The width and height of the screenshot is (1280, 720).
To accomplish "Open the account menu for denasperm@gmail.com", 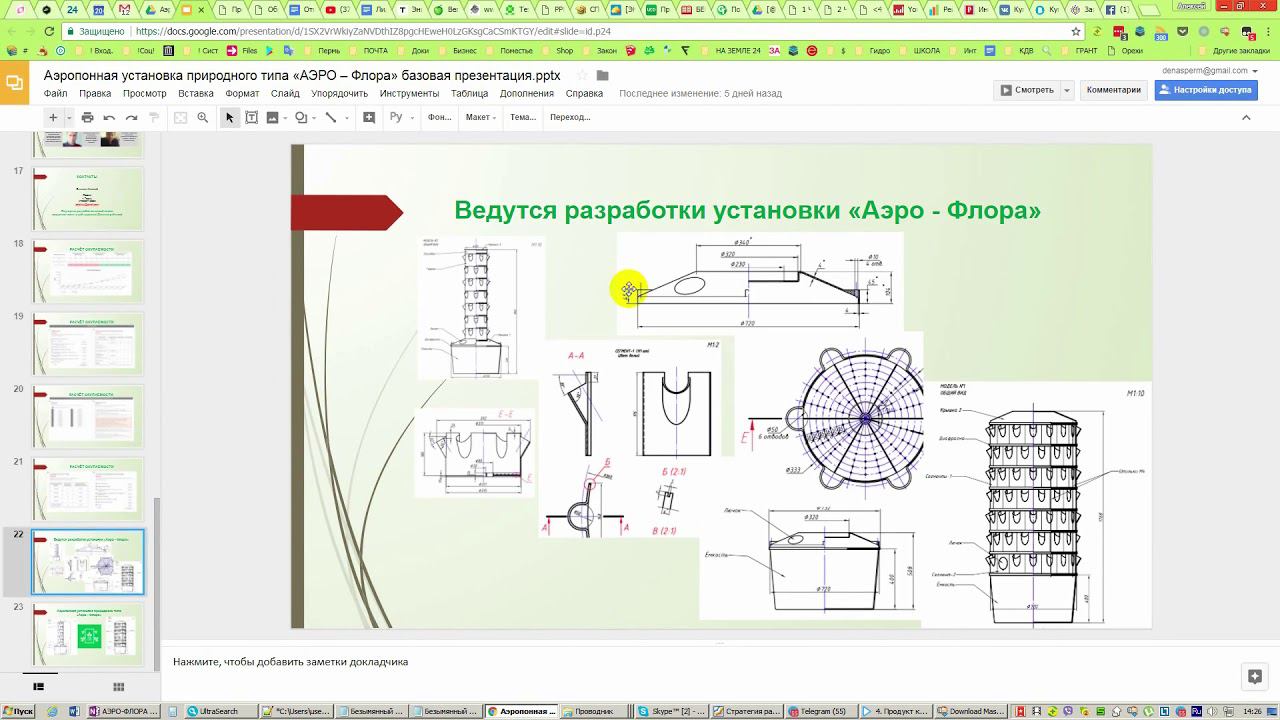I will (x=1212, y=71).
